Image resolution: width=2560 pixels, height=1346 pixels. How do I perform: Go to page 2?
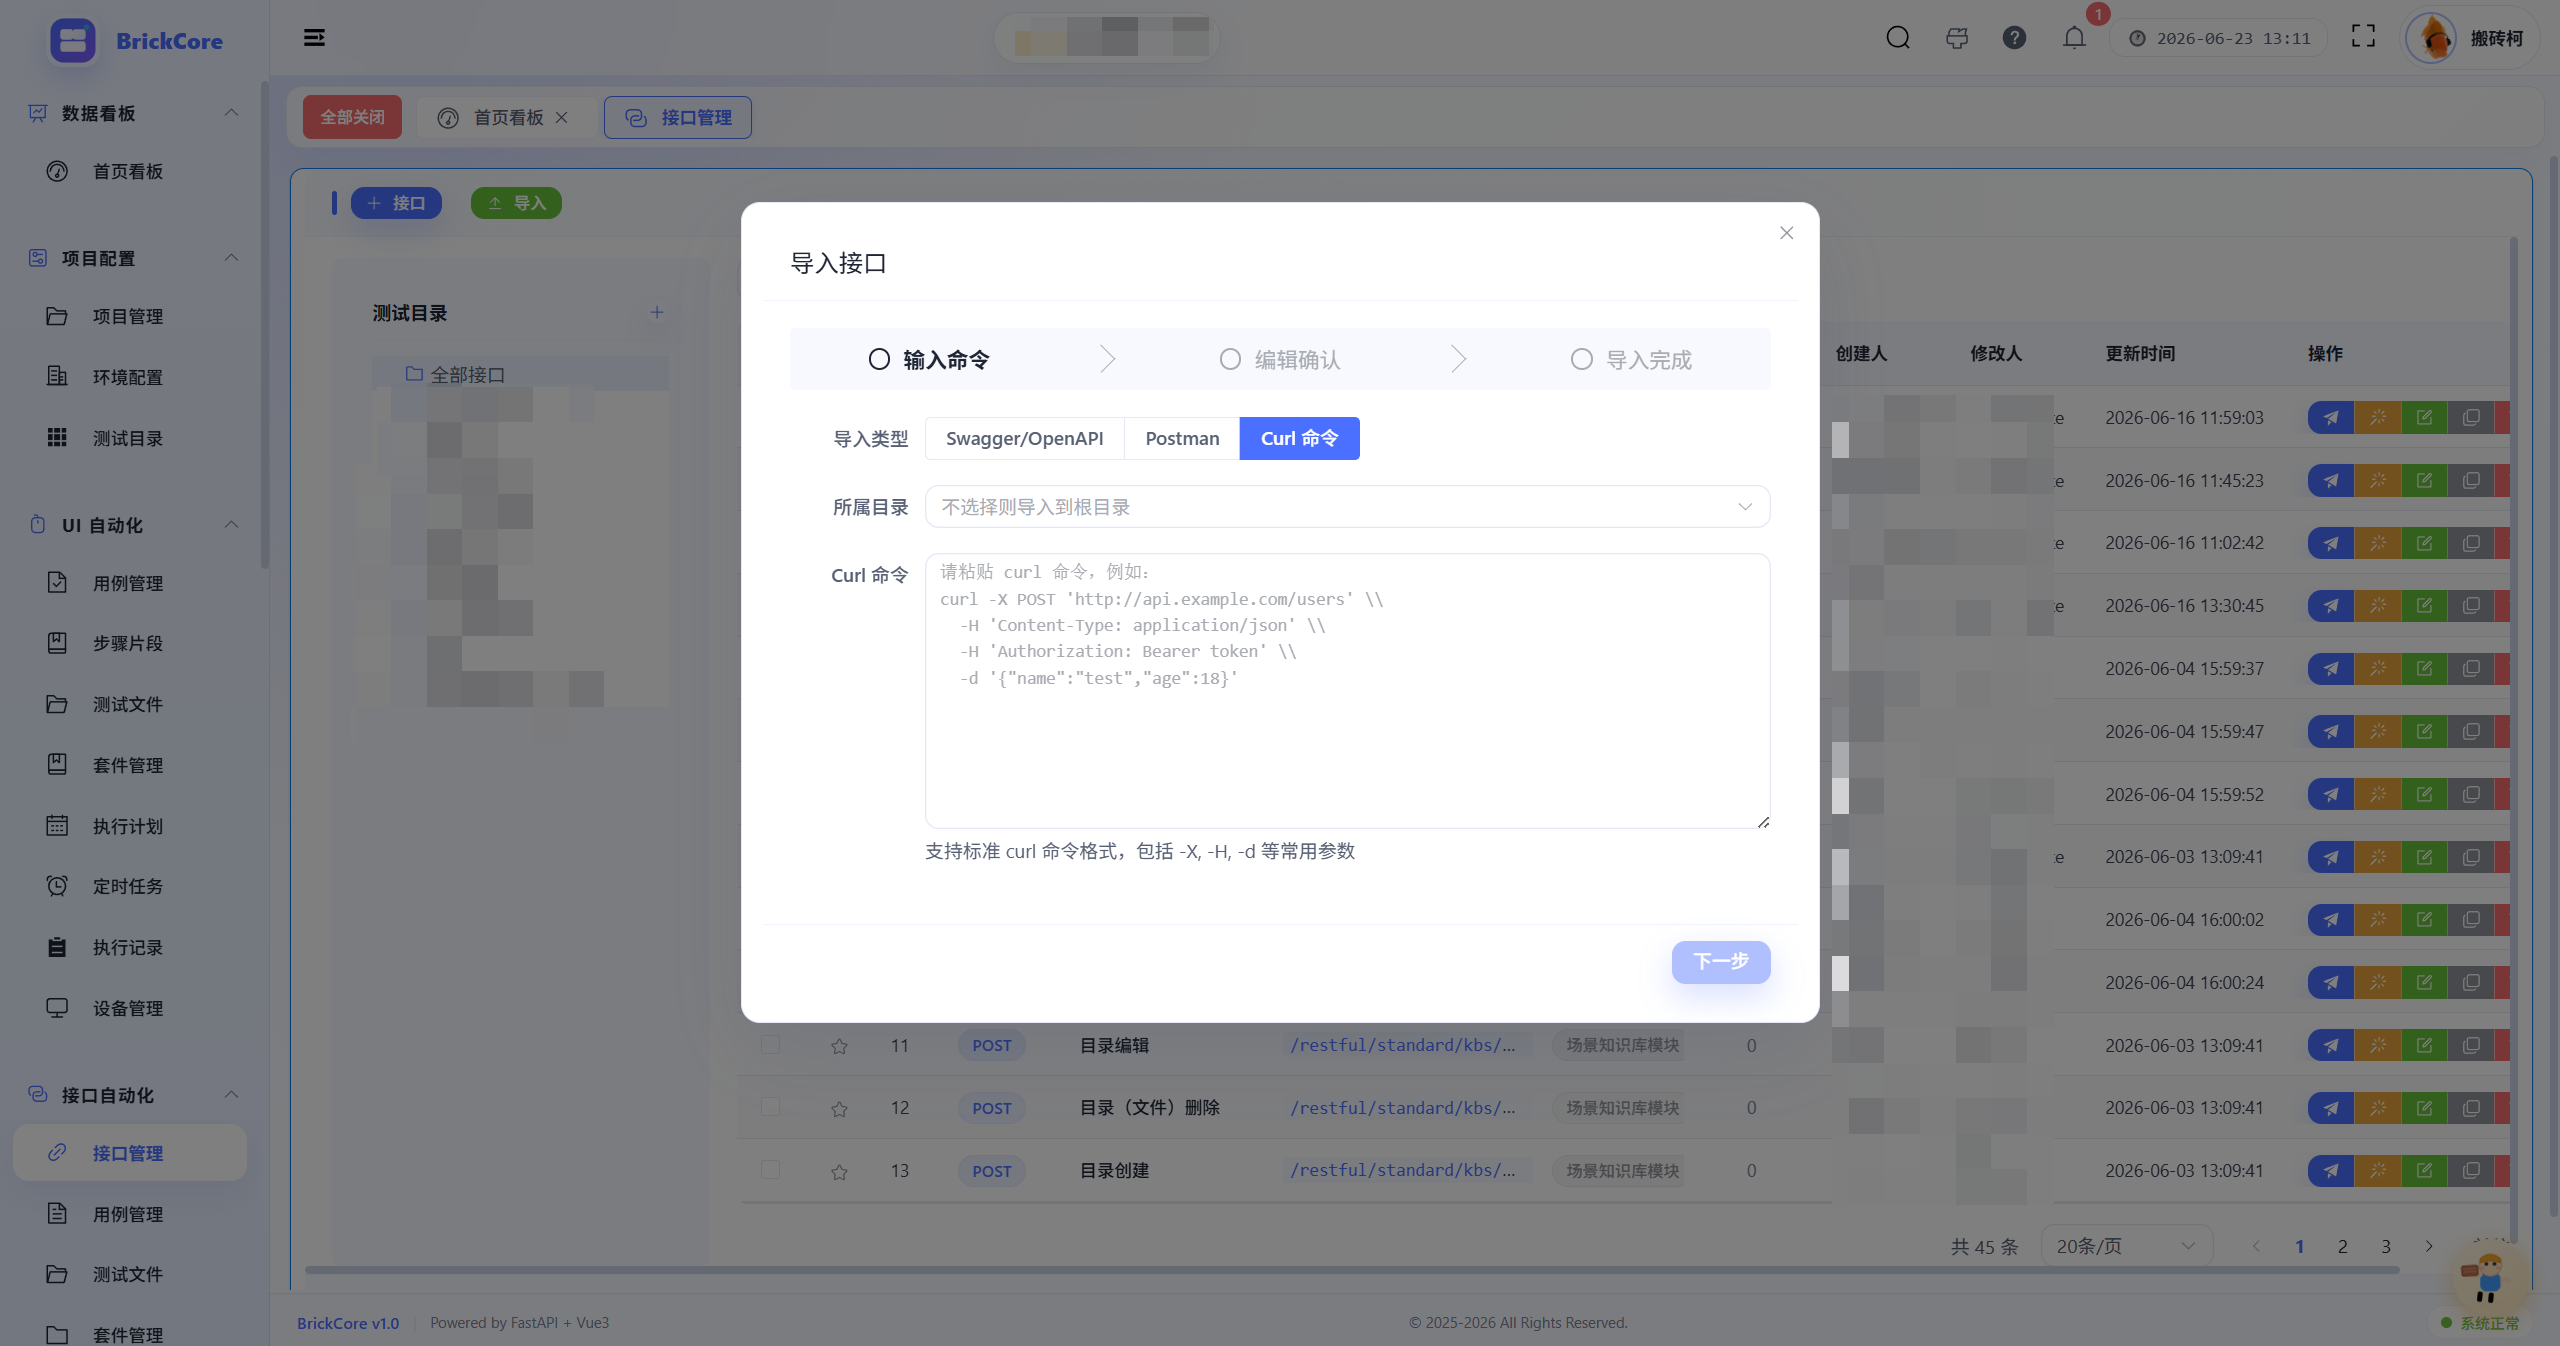[2342, 1246]
